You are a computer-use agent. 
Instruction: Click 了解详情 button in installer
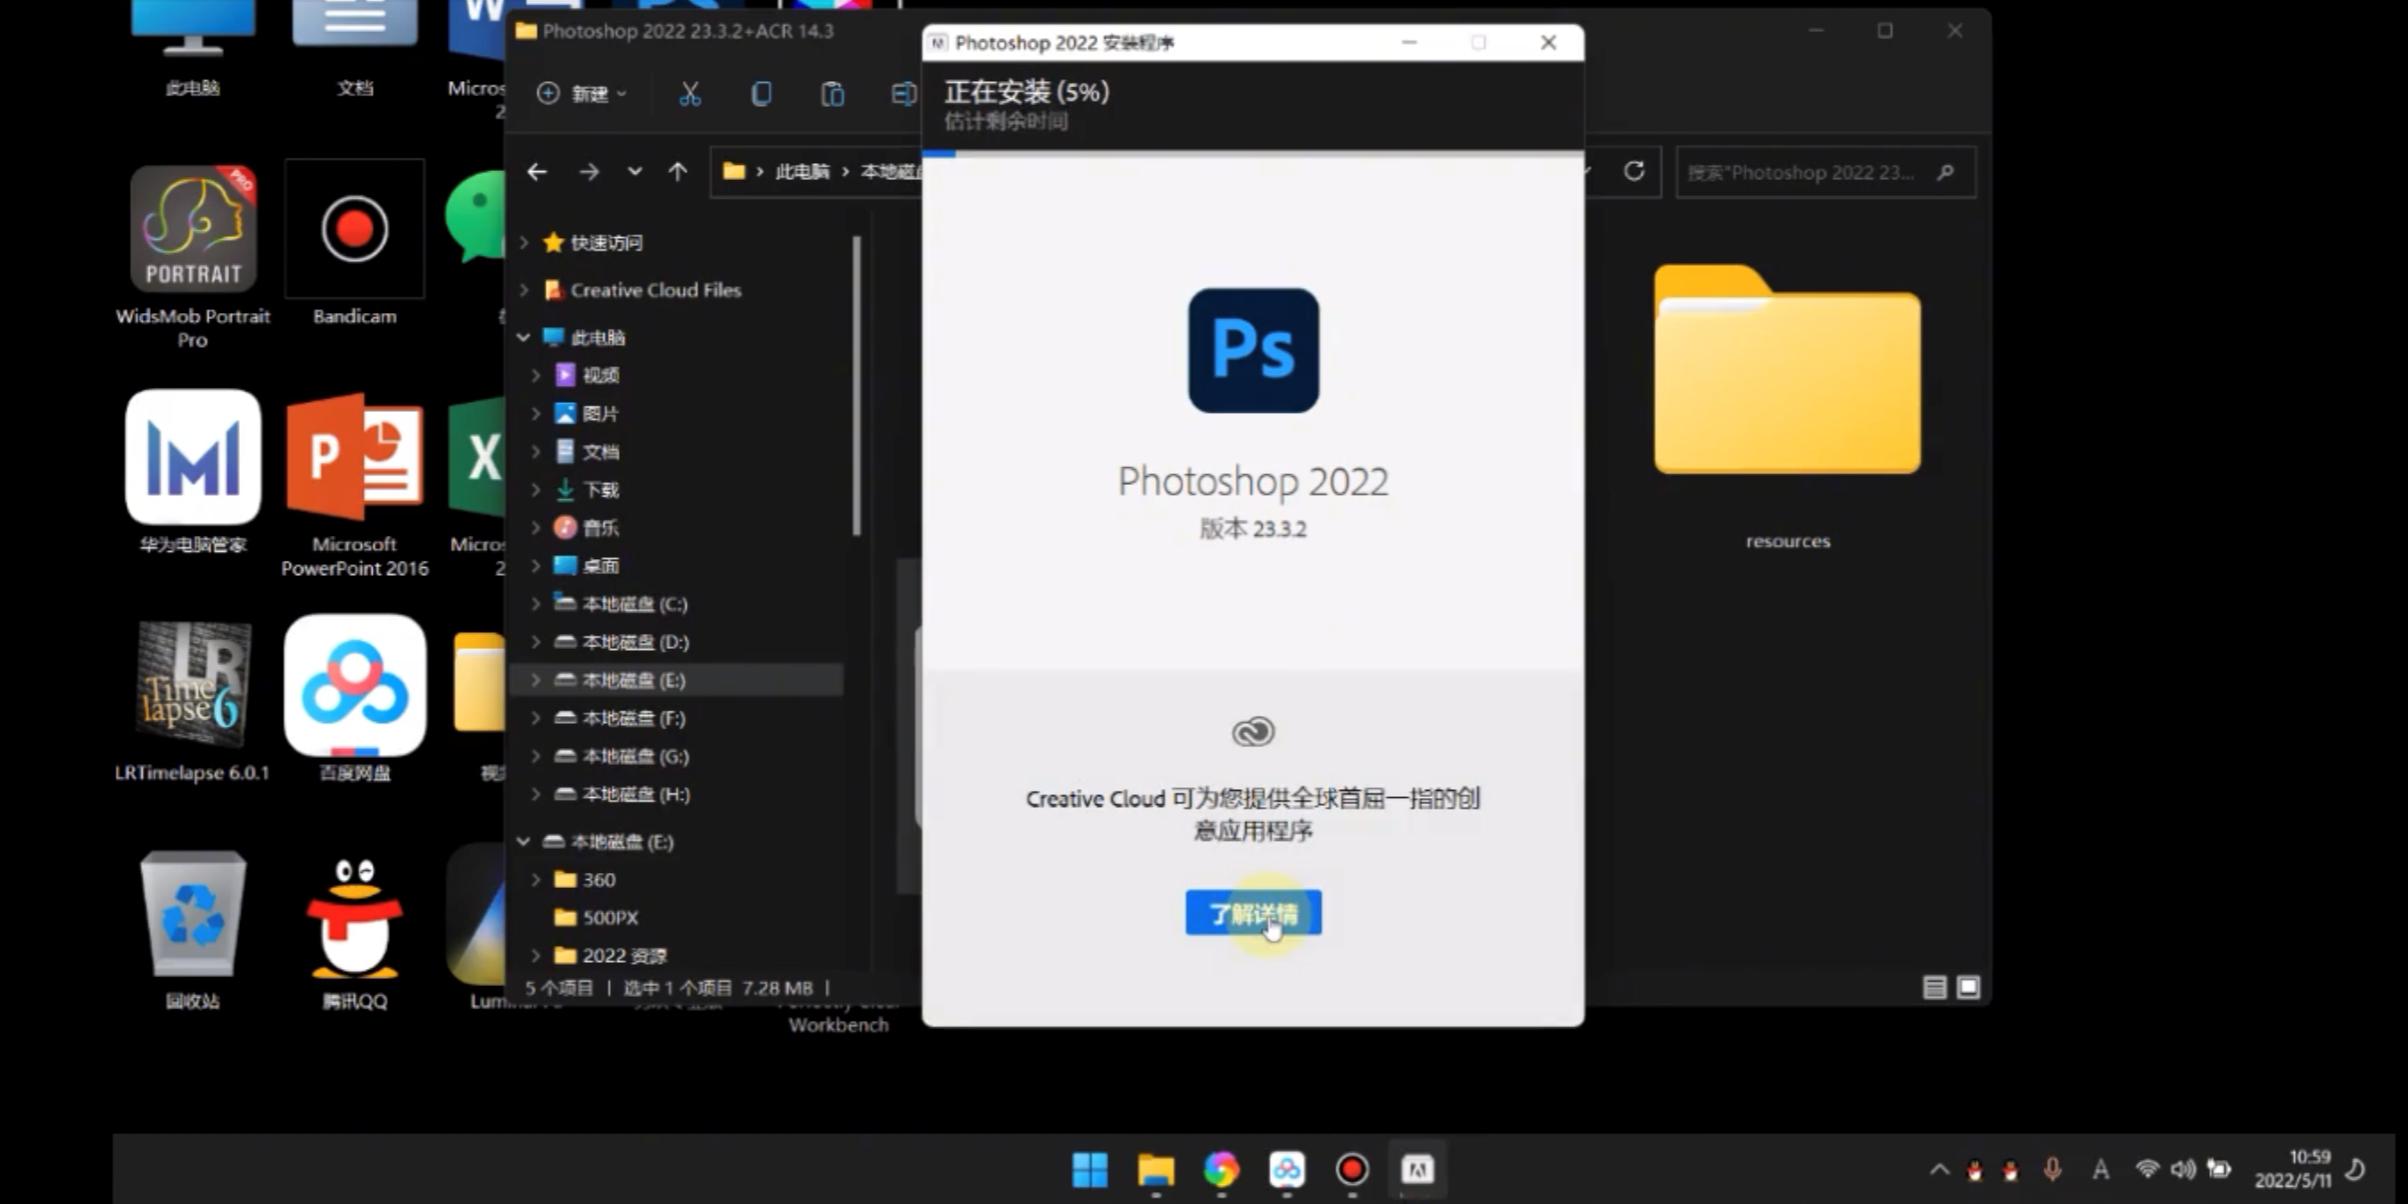[1252, 912]
